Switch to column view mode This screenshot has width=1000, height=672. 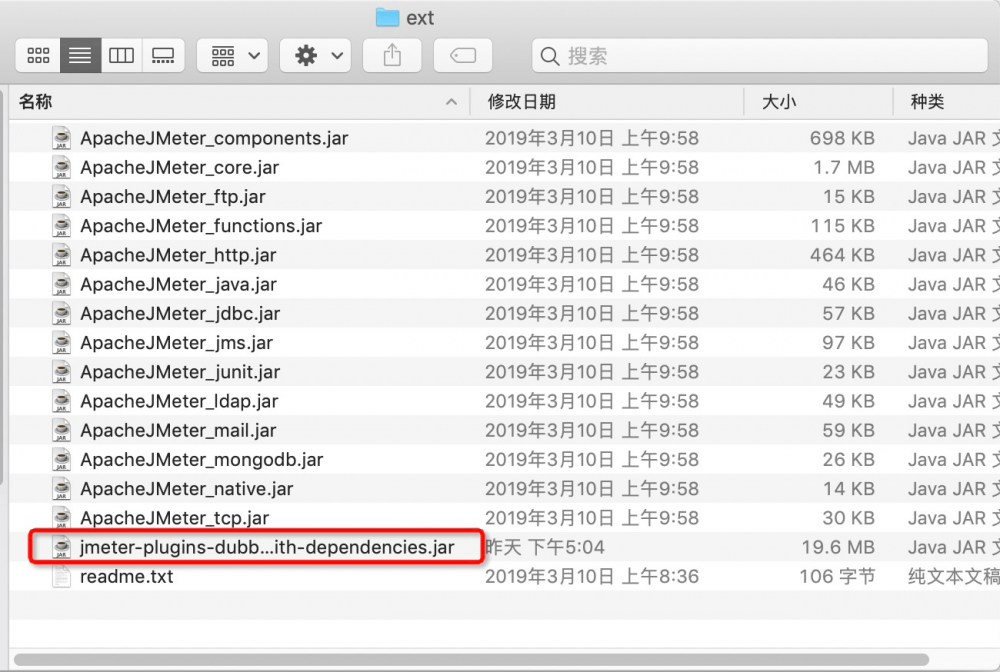(121, 55)
